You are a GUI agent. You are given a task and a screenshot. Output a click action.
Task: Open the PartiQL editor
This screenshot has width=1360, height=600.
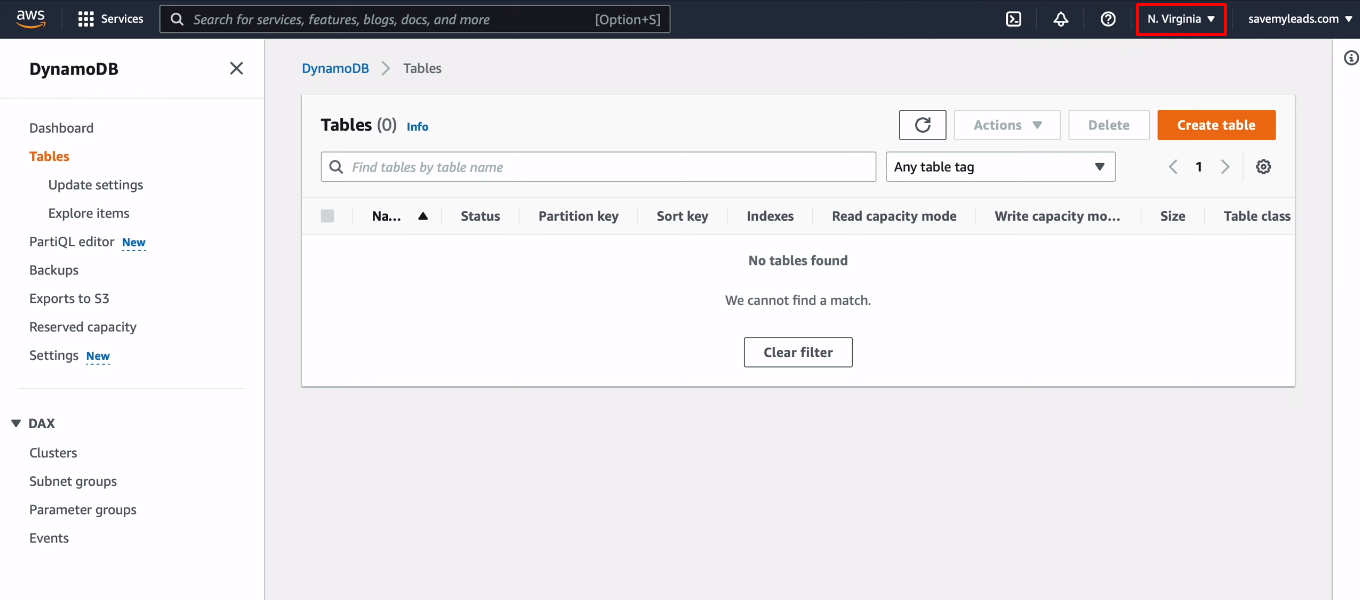tap(72, 242)
